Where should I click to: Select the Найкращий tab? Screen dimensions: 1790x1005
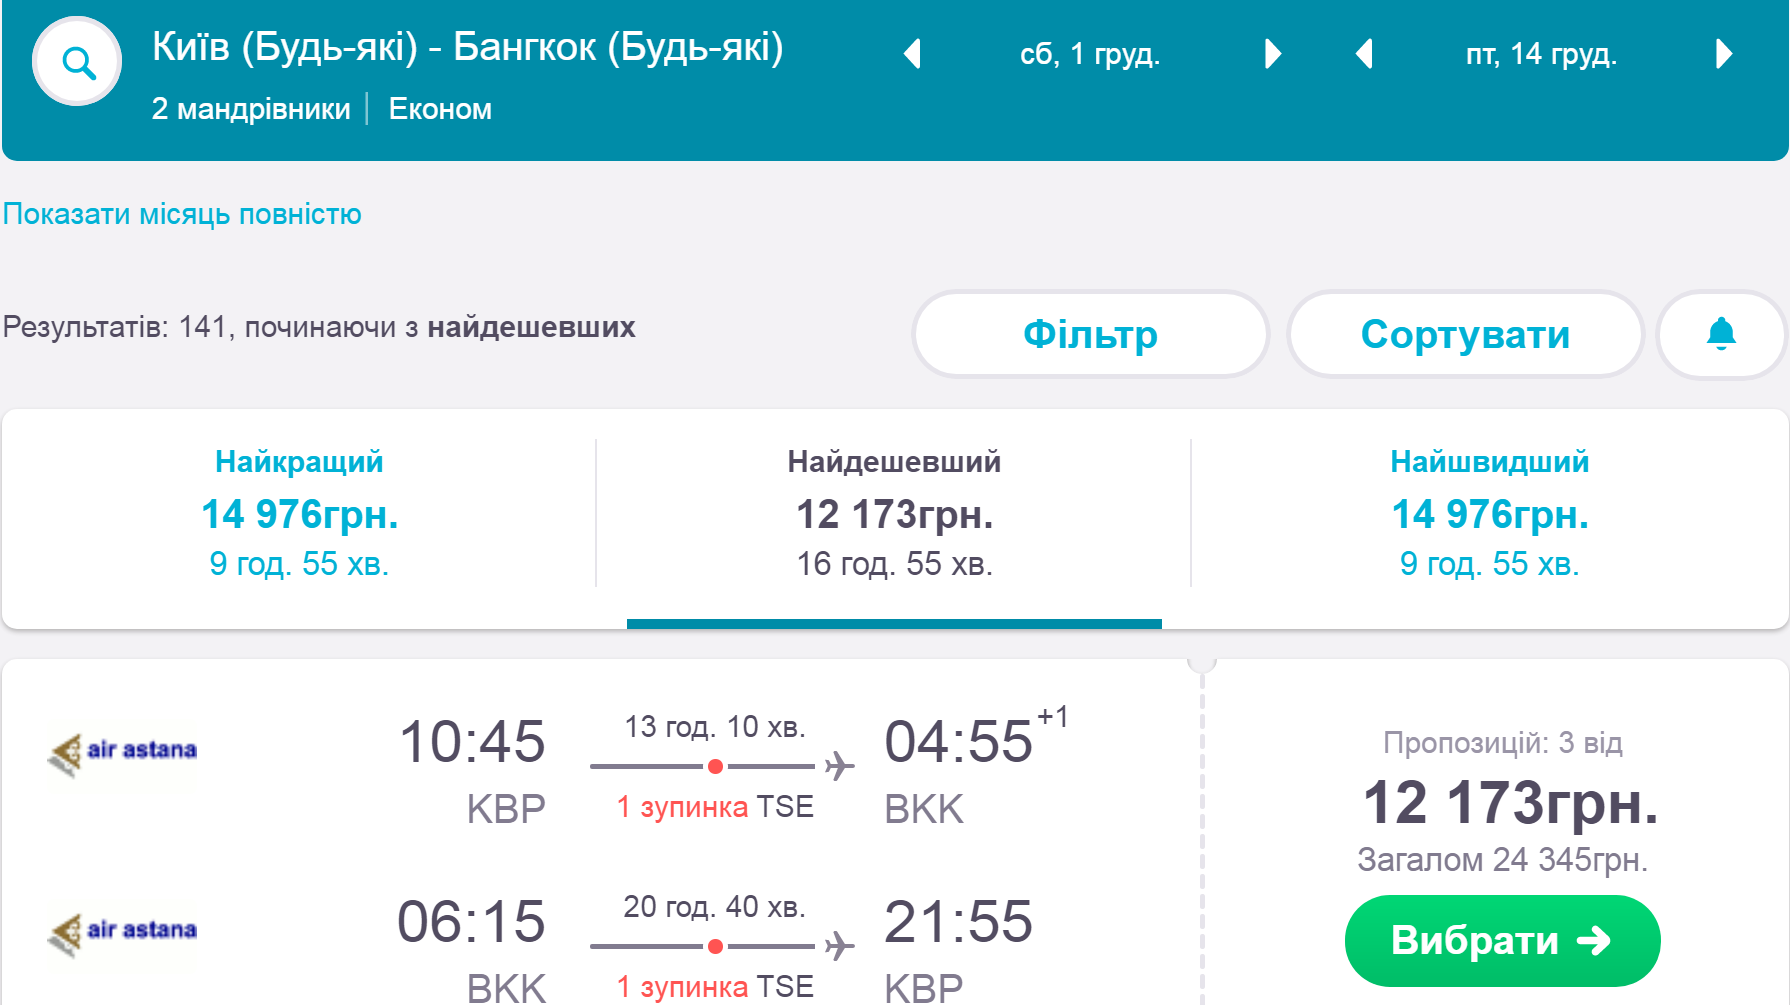click(x=299, y=513)
